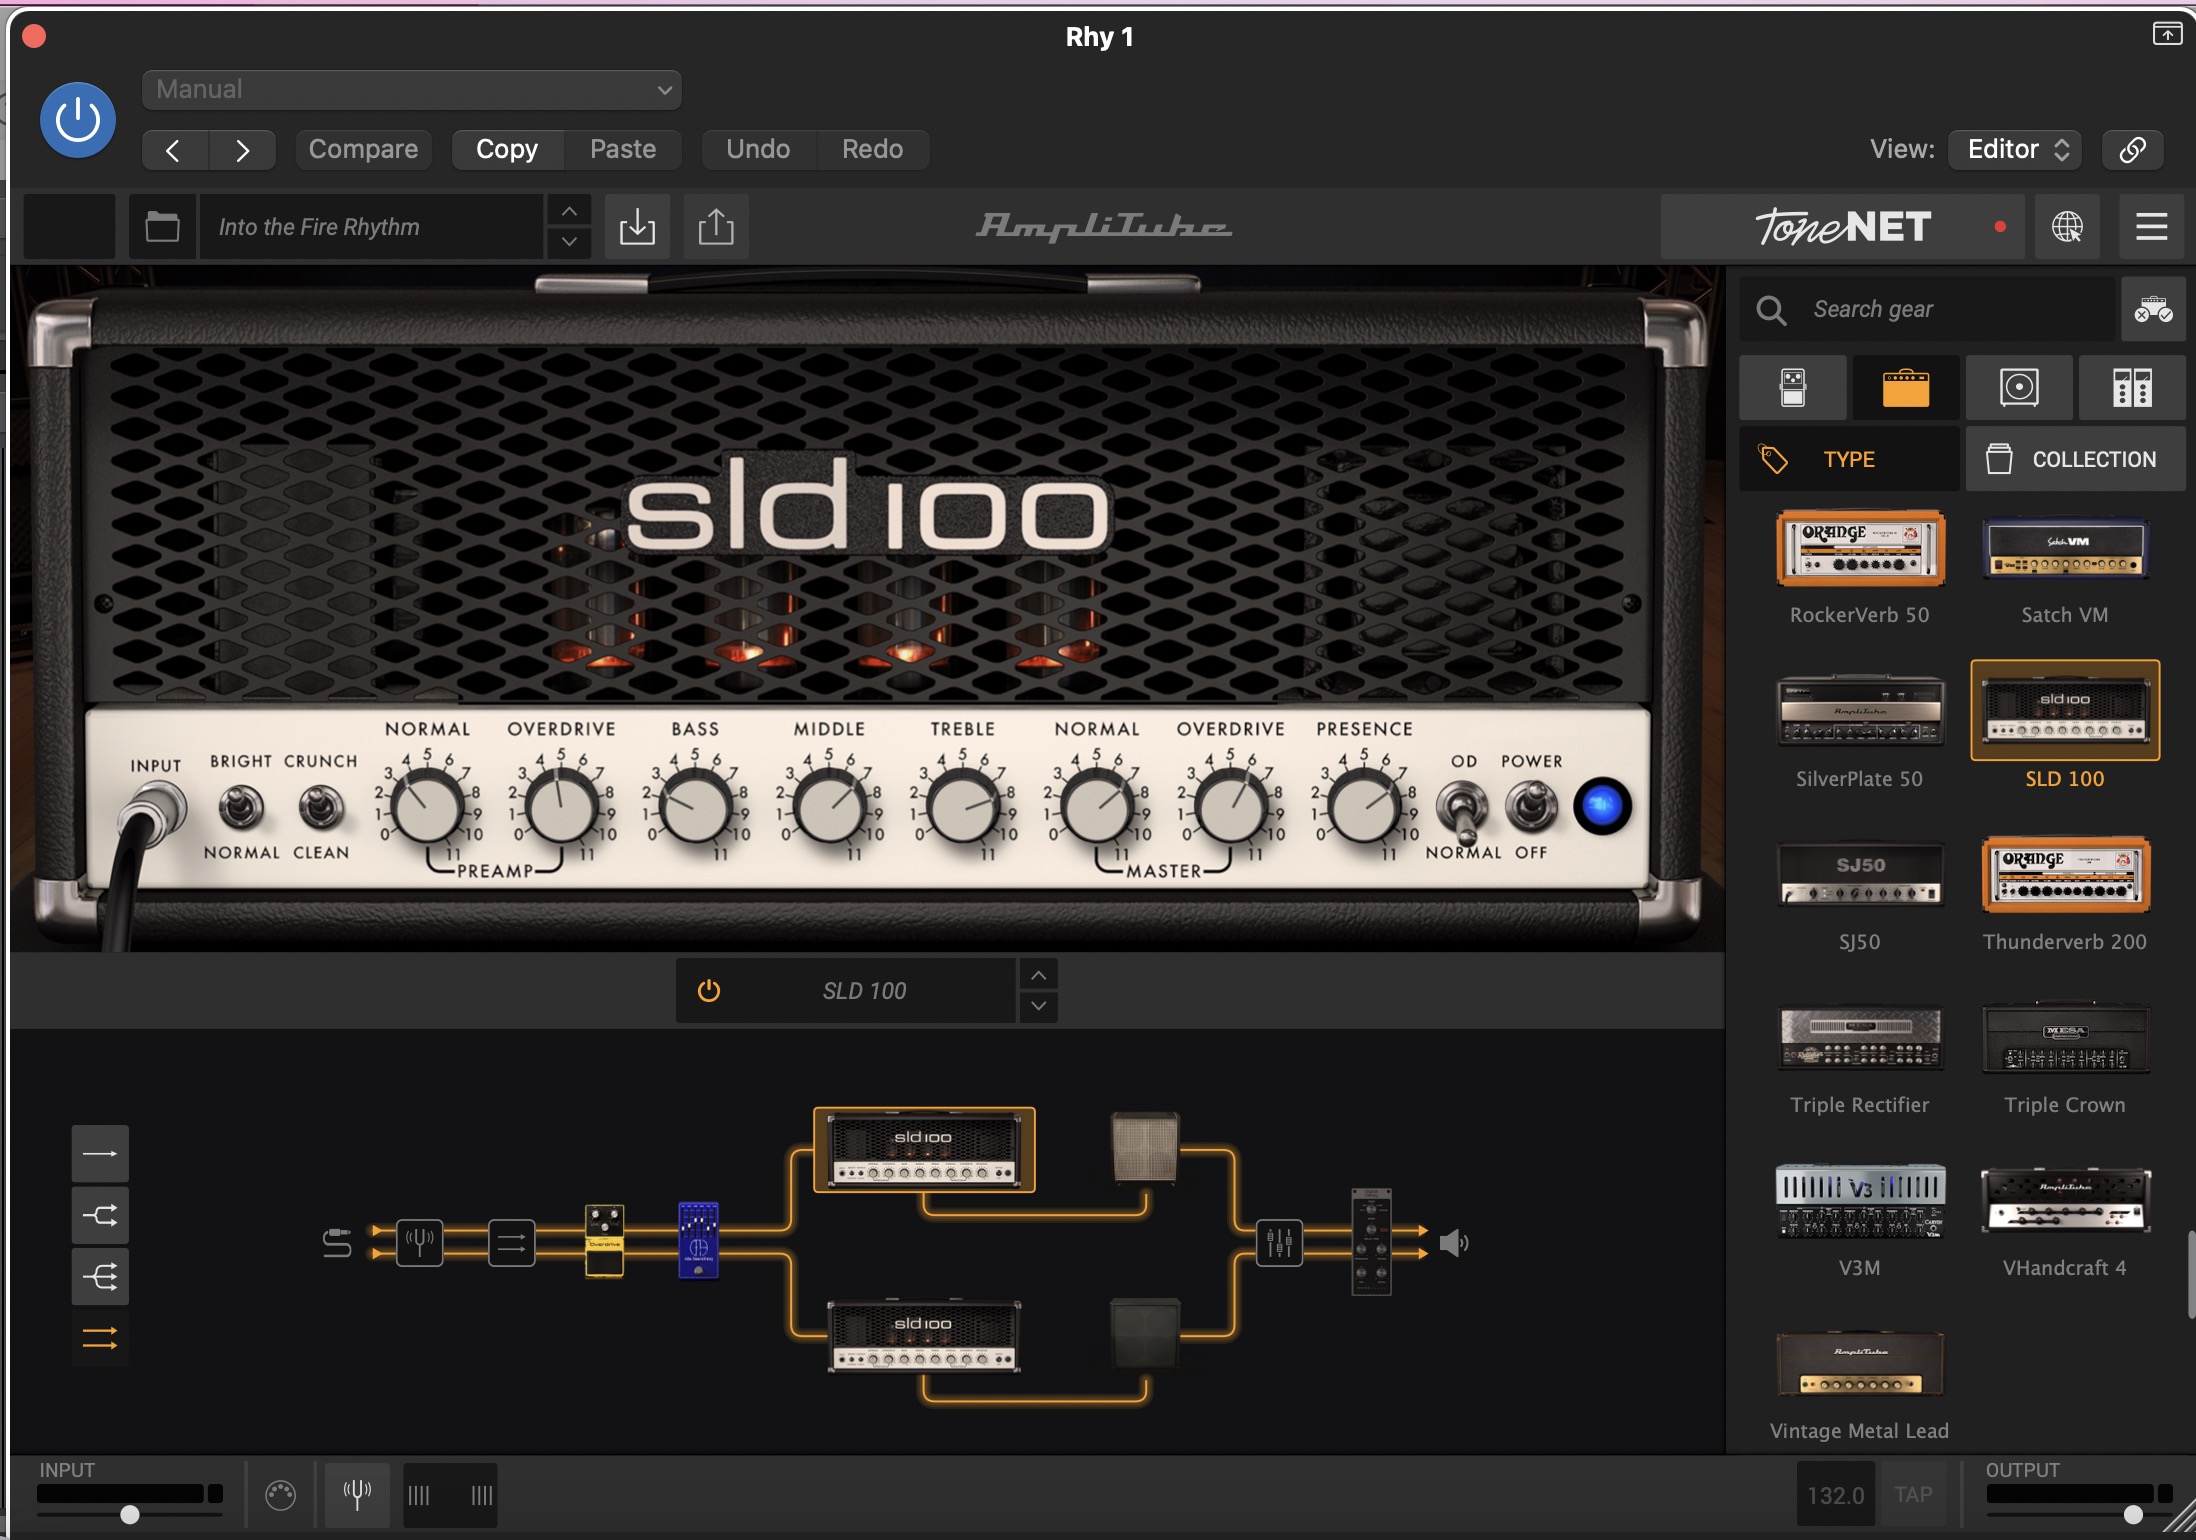The width and height of the screenshot is (2196, 1540).
Task: Click the BASS knob
Action: [696, 809]
